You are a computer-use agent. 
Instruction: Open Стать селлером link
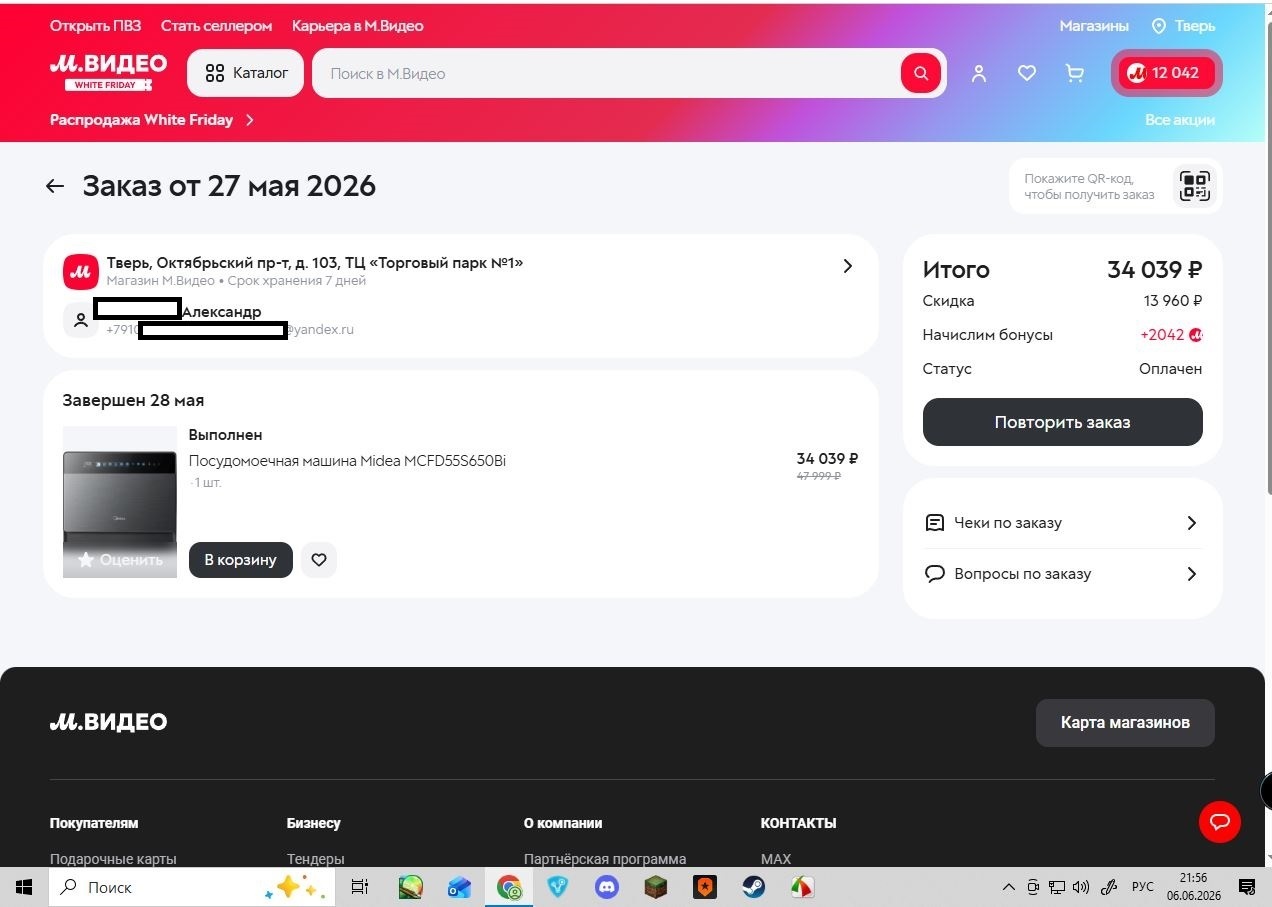coord(216,26)
